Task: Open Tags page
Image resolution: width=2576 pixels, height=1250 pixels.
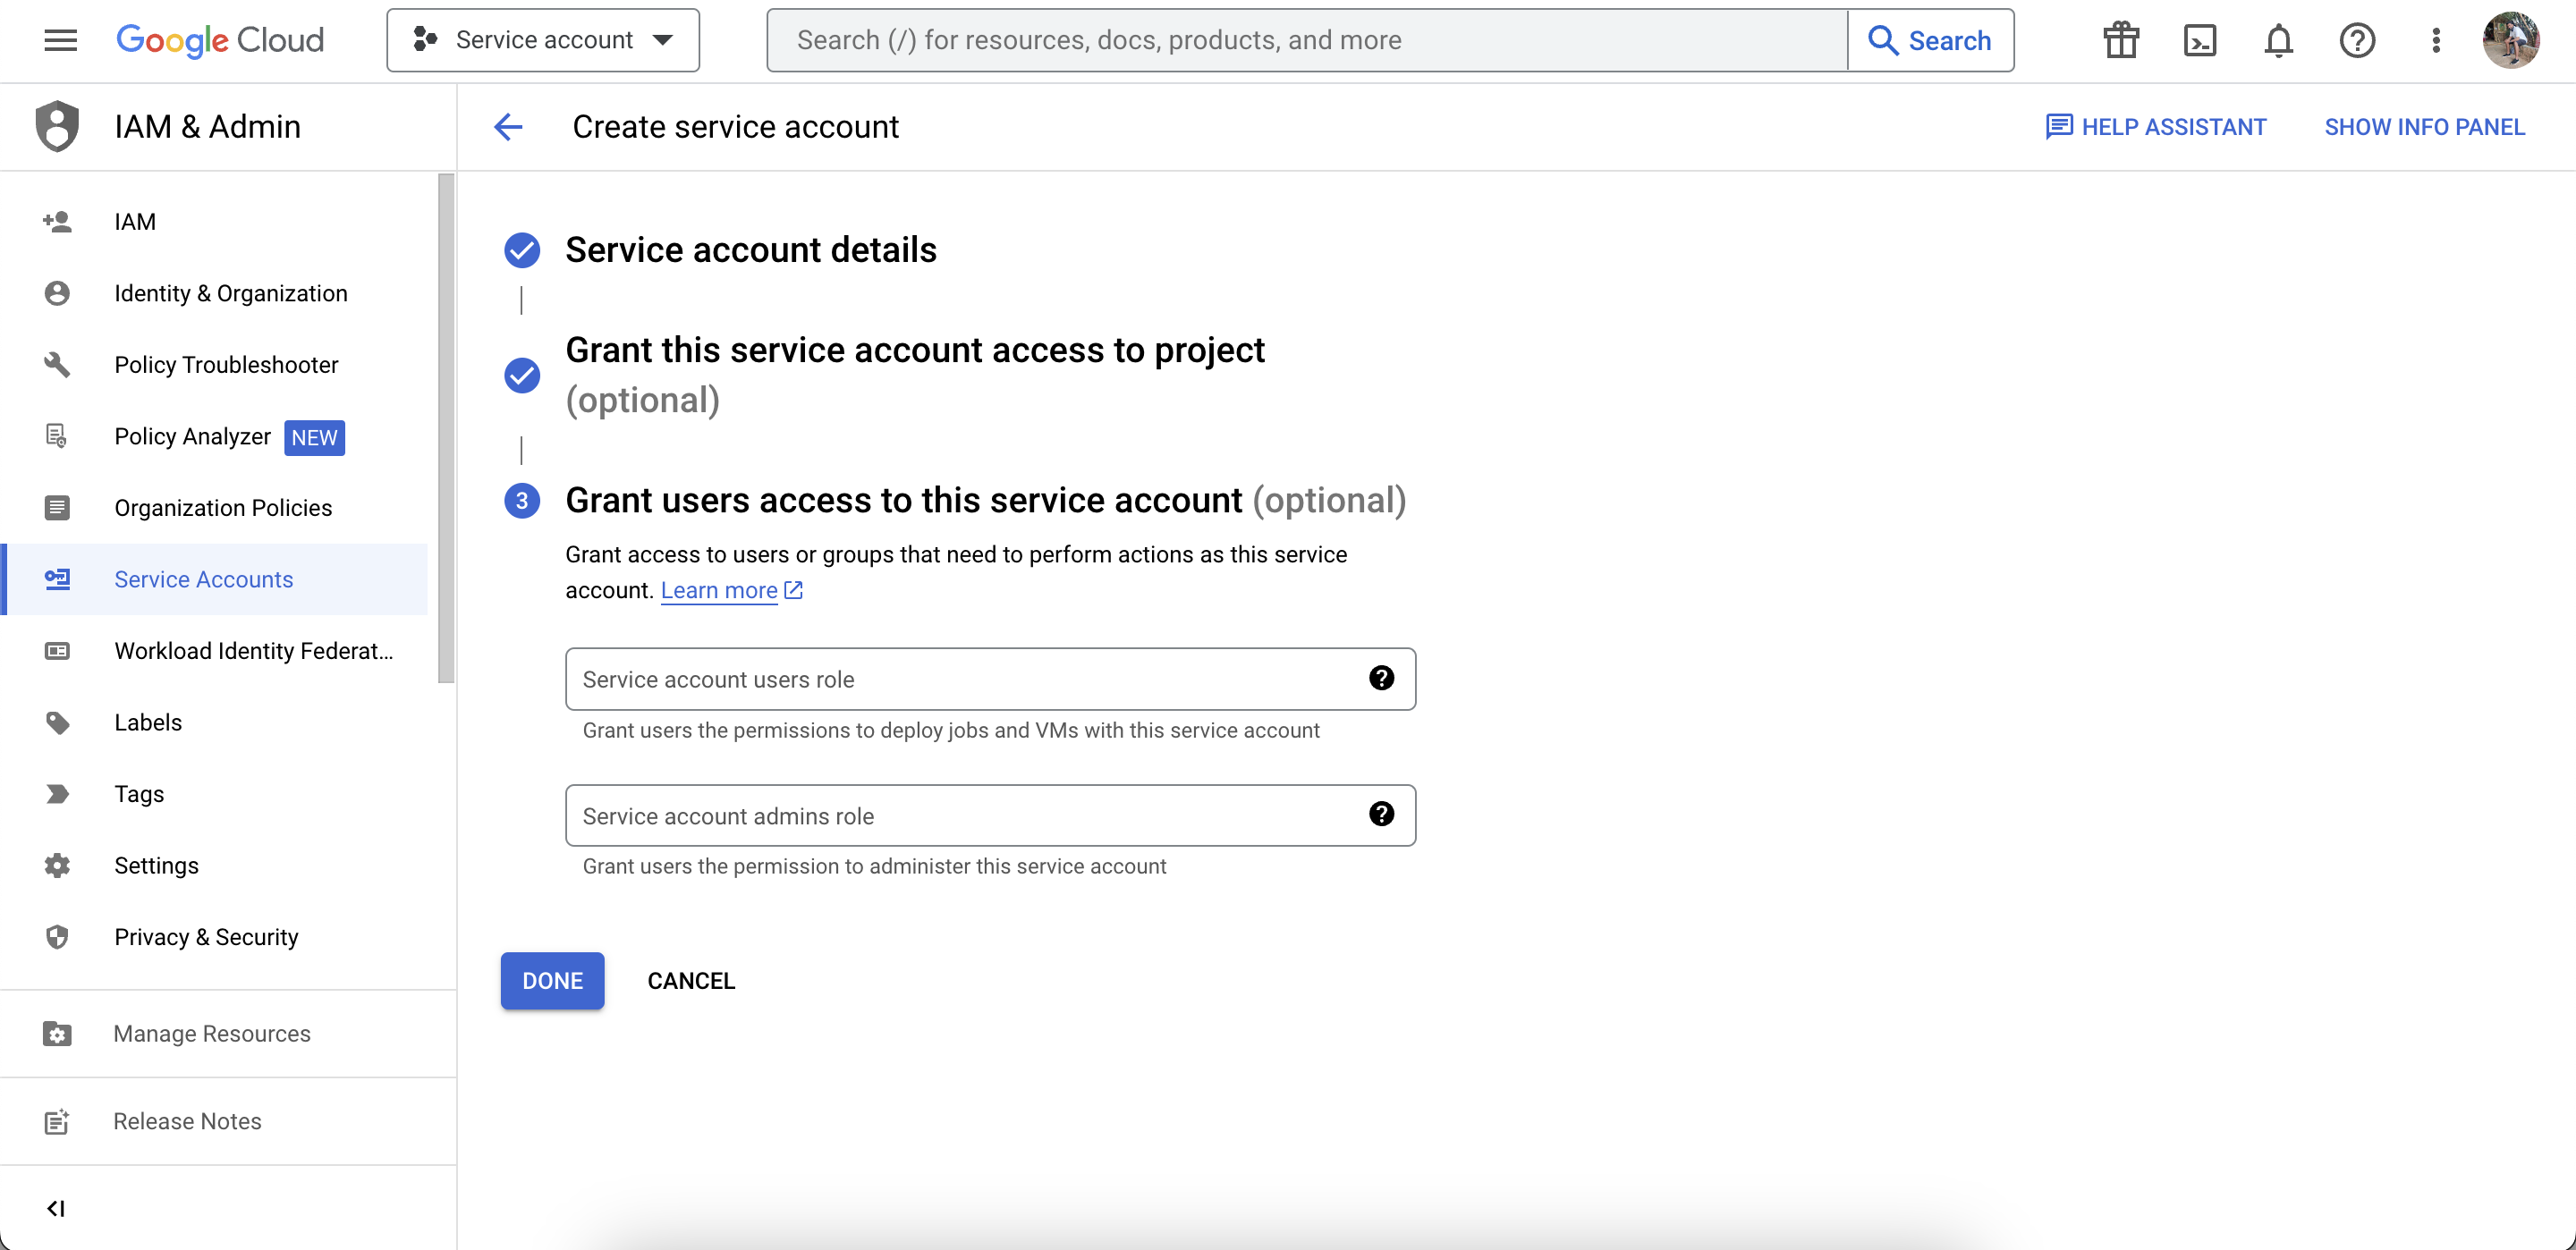Action: 214,793
